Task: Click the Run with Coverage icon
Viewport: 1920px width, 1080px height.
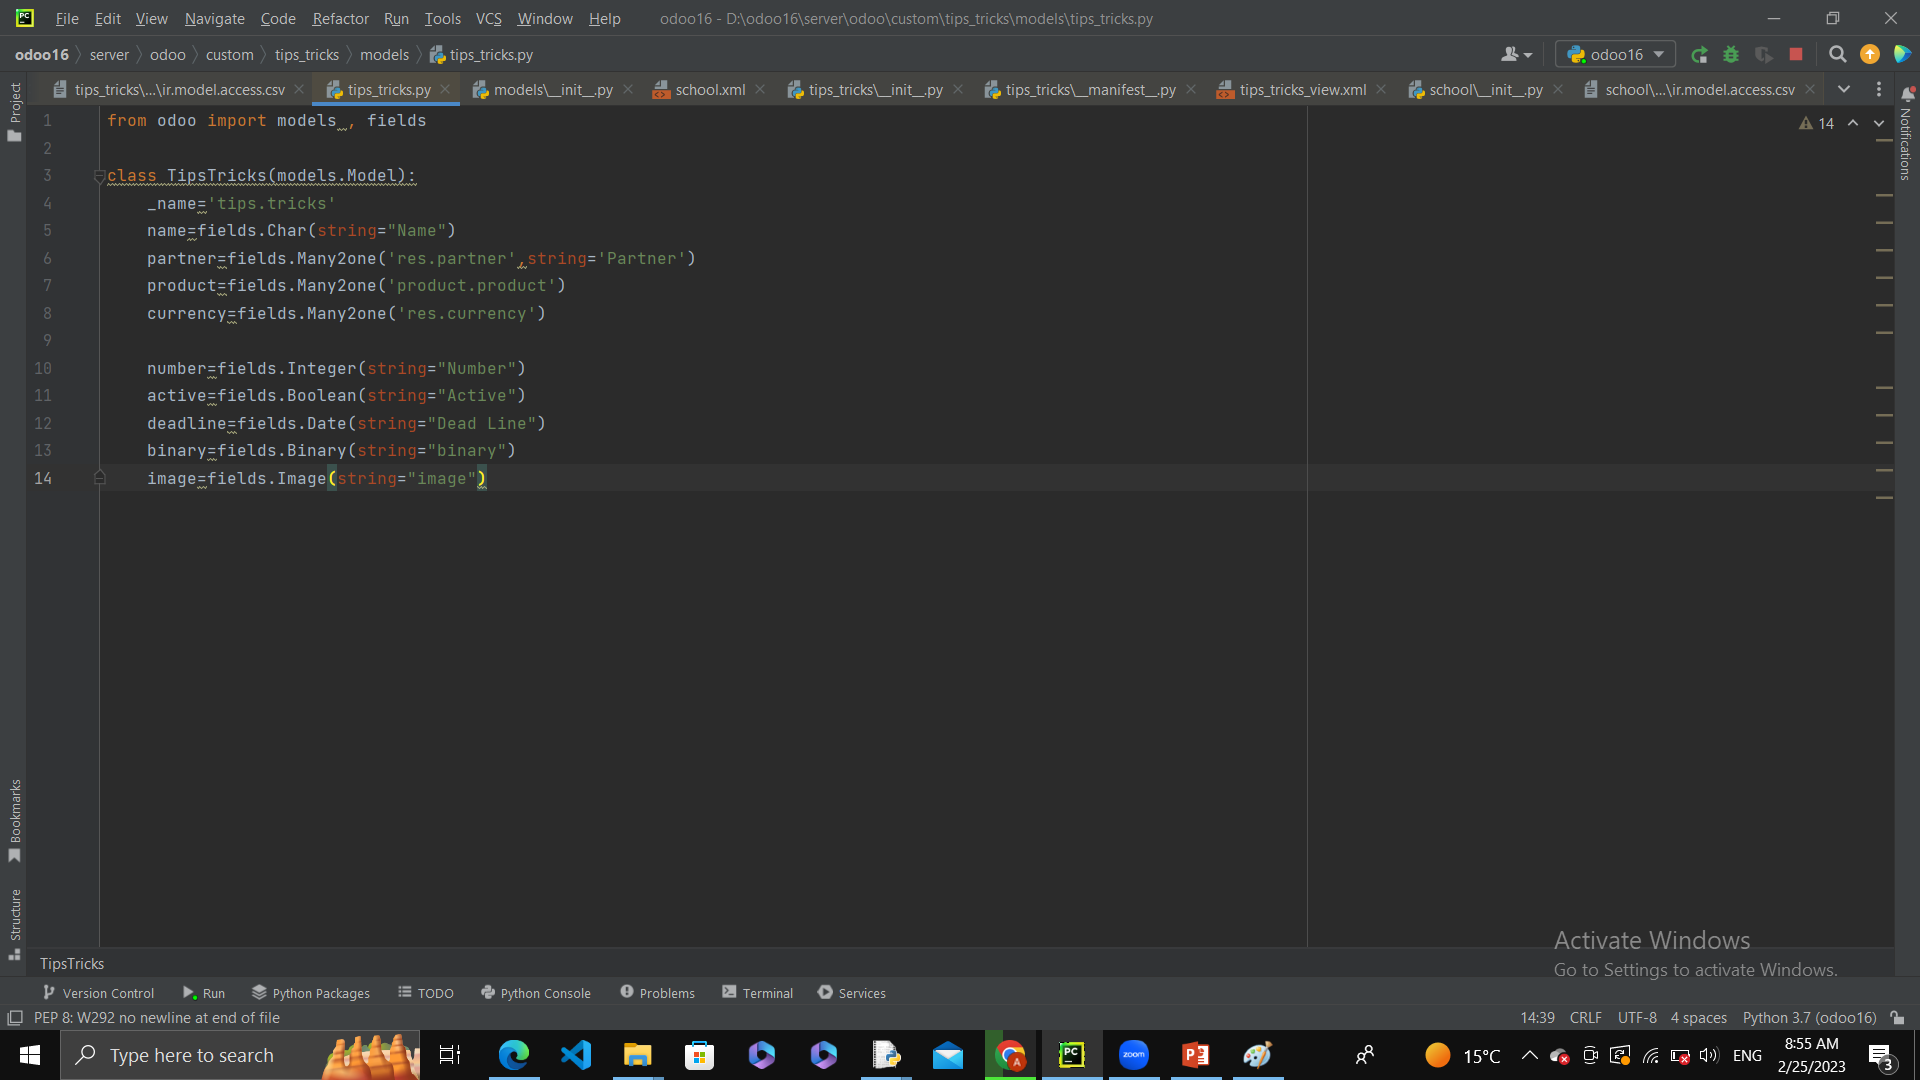Action: click(1763, 55)
